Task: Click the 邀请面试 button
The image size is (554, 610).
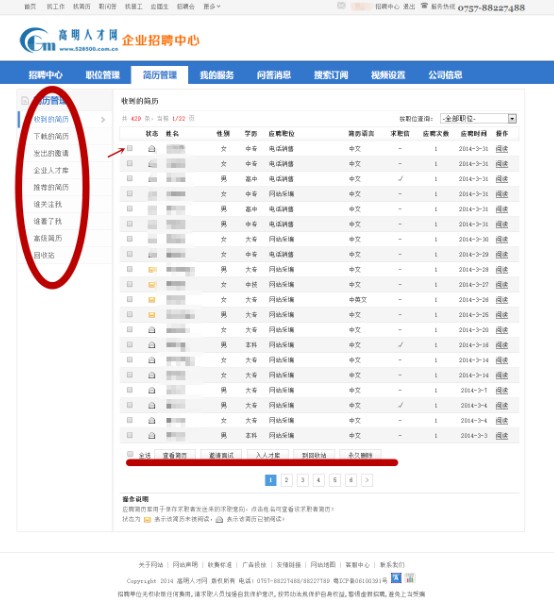Action: 221,455
